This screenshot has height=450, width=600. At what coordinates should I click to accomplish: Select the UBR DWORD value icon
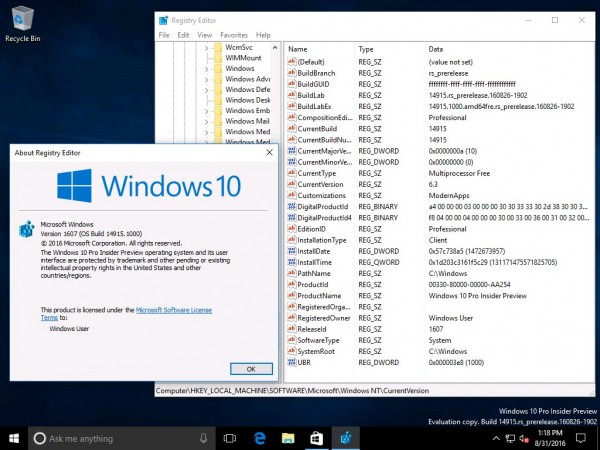[x=292, y=362]
